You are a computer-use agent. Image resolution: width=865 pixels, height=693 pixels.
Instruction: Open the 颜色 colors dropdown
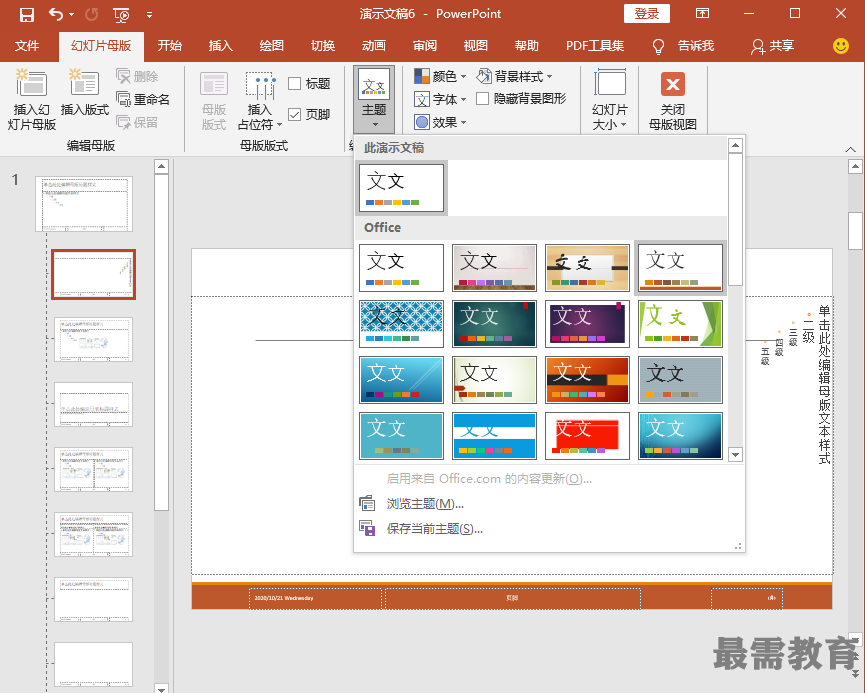[440, 76]
